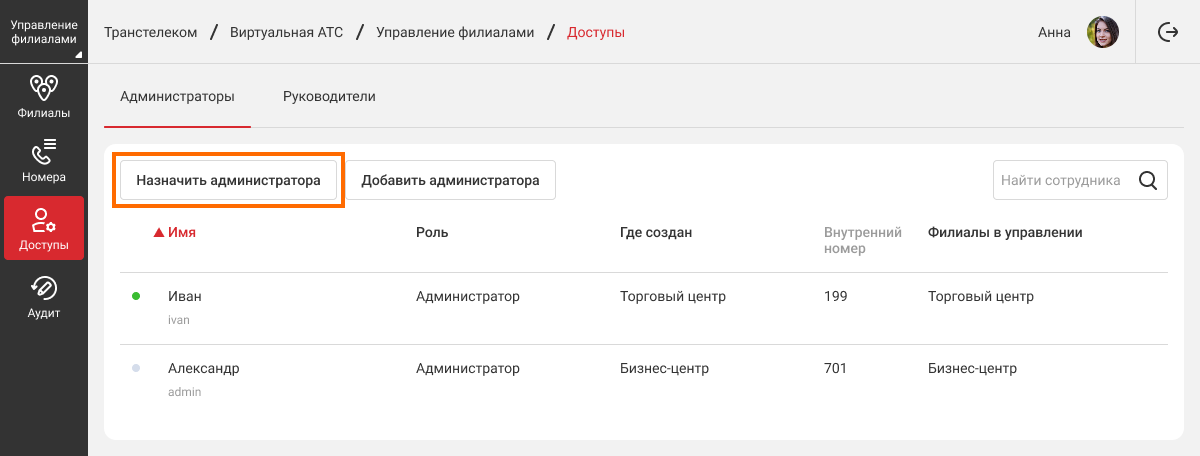Open the Номера phone icon section
Screen dimensions: 1200x456
click(44, 161)
